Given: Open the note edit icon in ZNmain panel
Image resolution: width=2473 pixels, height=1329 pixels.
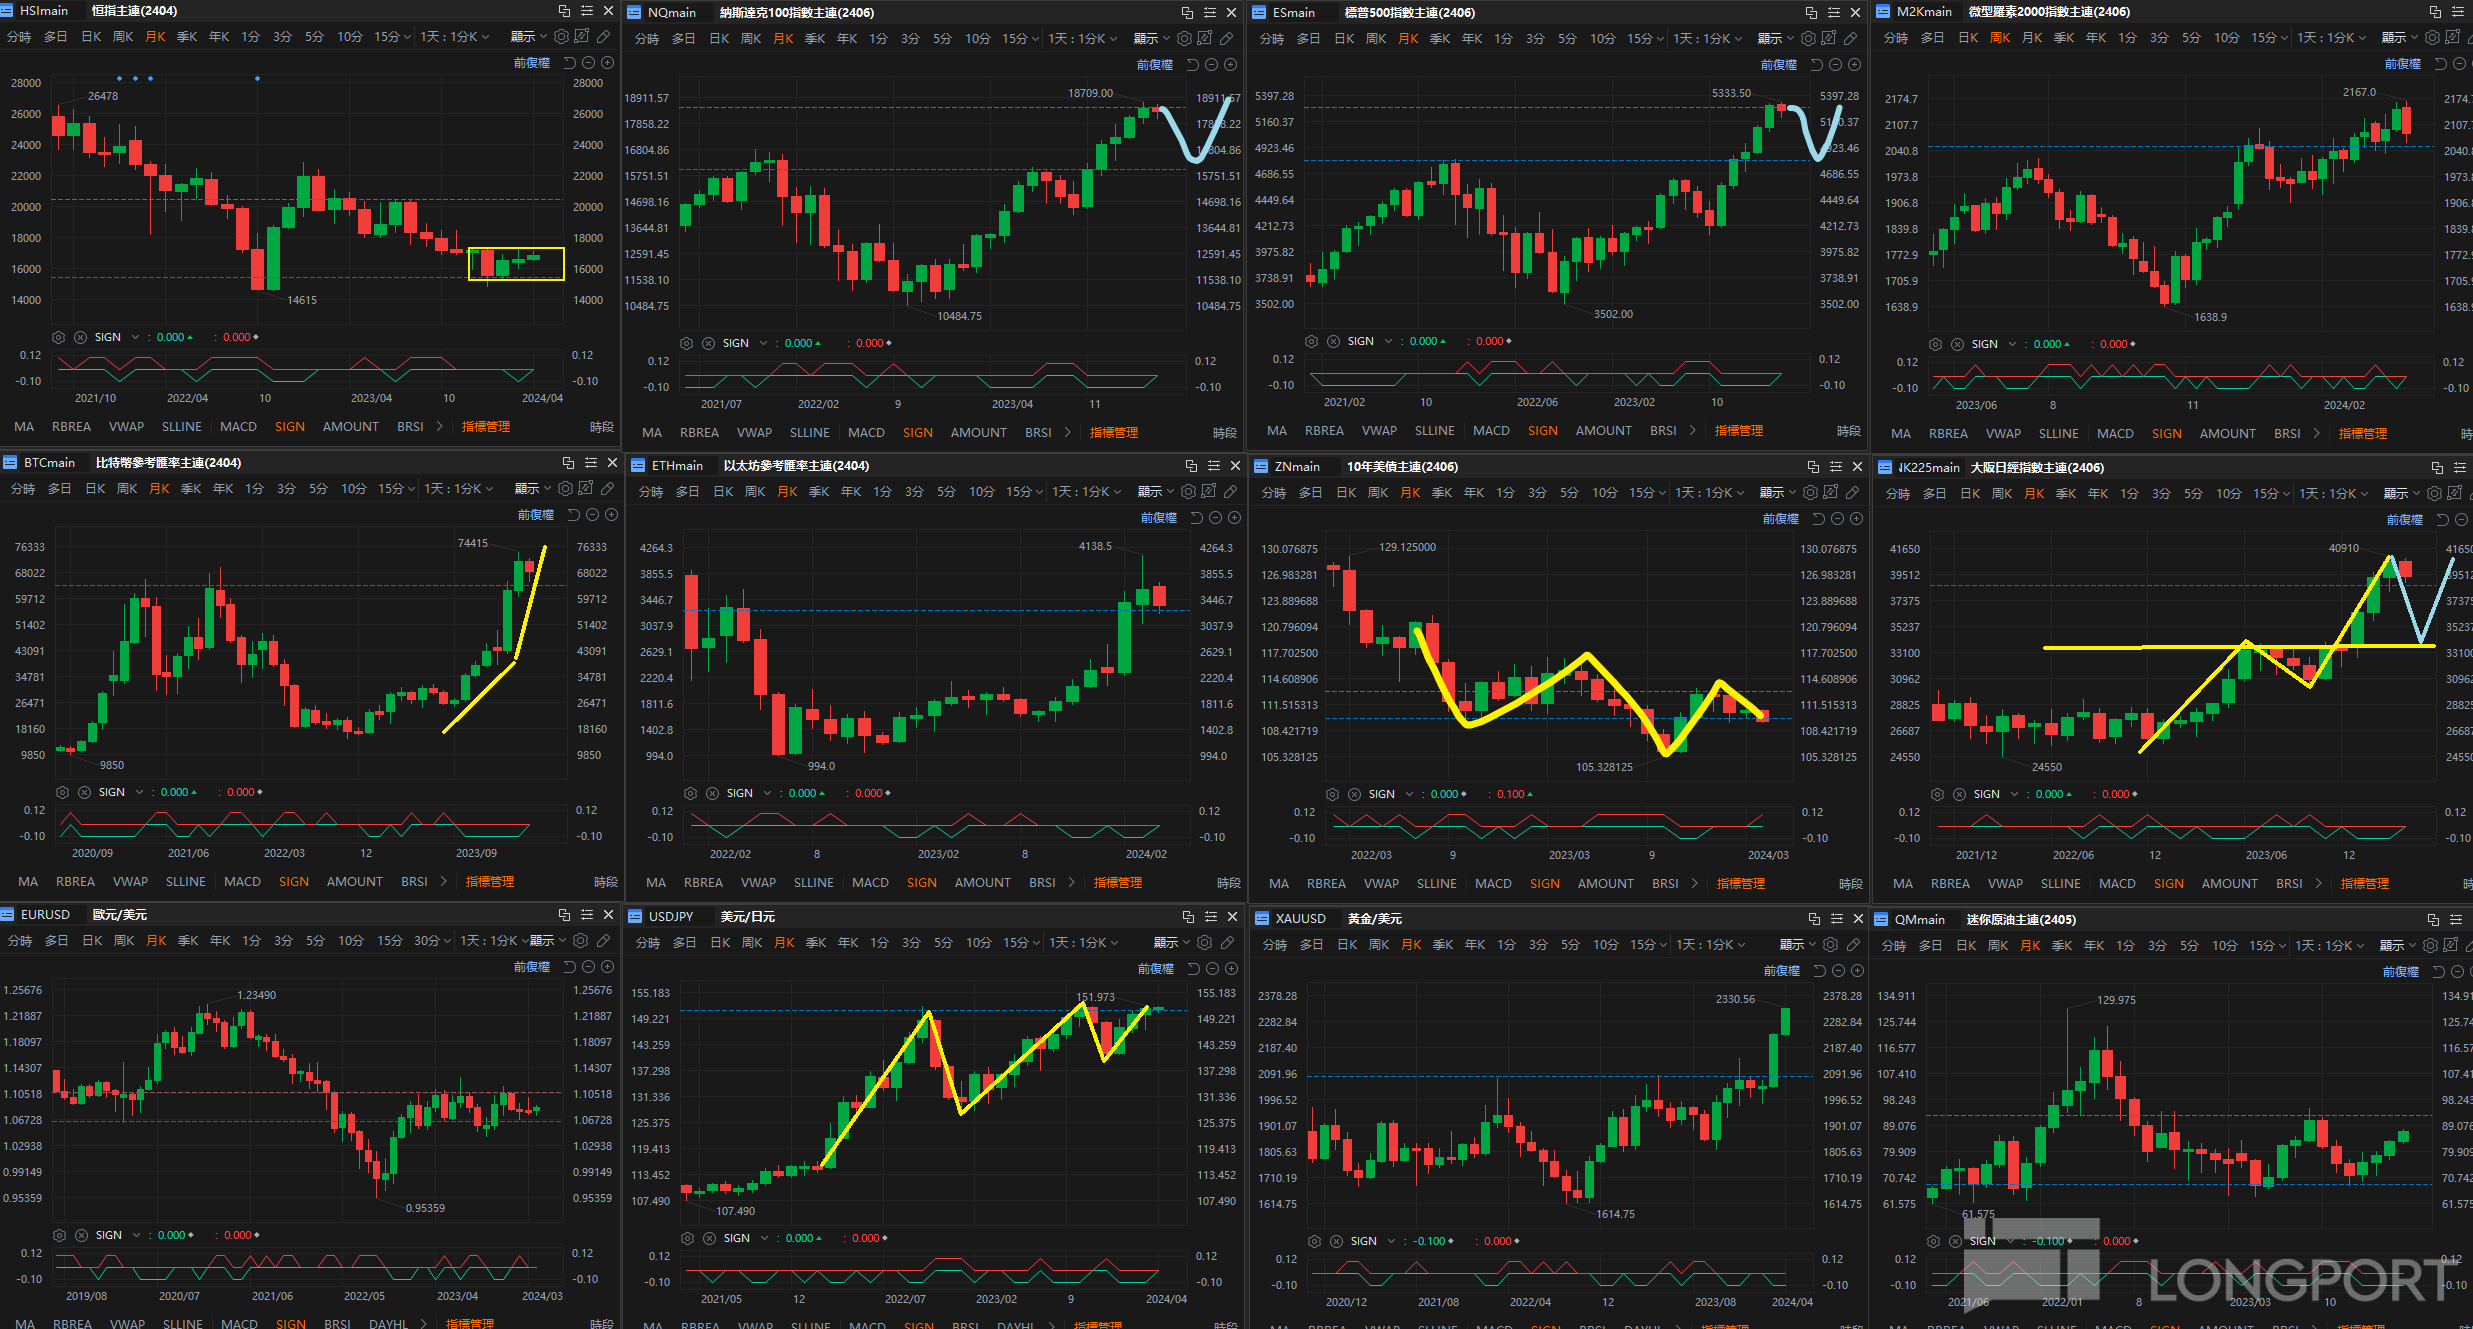Looking at the screenshot, I should [1830, 492].
